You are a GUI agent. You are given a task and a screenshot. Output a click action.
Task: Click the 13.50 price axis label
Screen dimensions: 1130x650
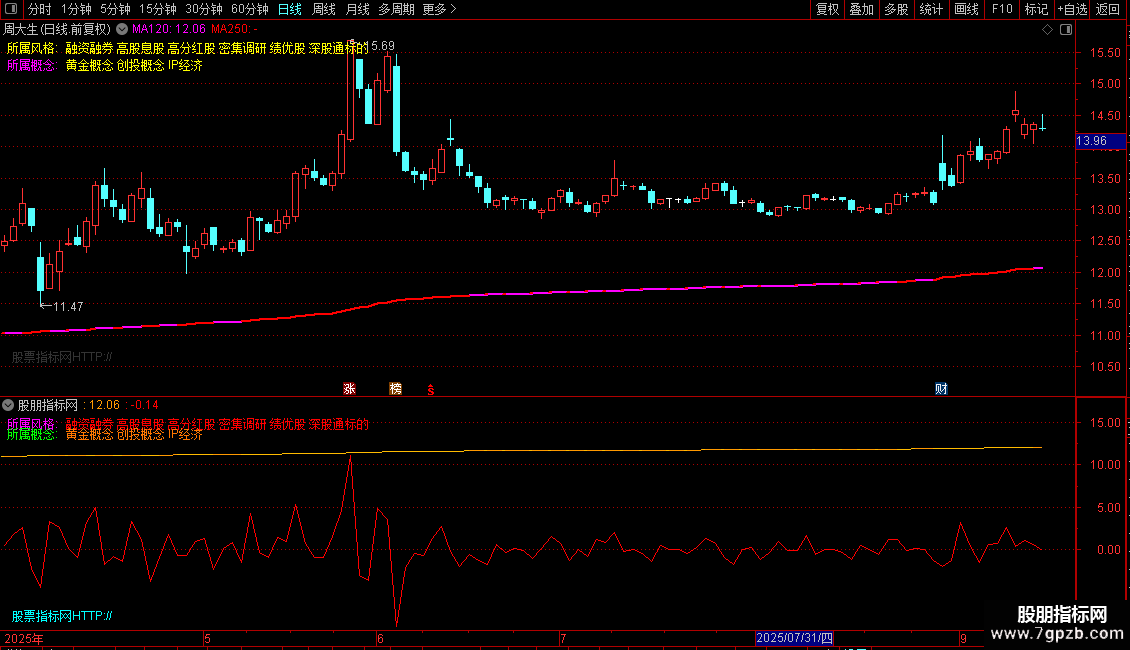tap(1105, 179)
